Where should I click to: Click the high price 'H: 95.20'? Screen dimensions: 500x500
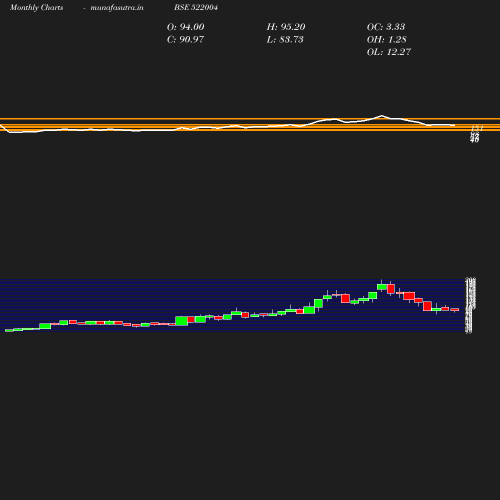point(286,27)
